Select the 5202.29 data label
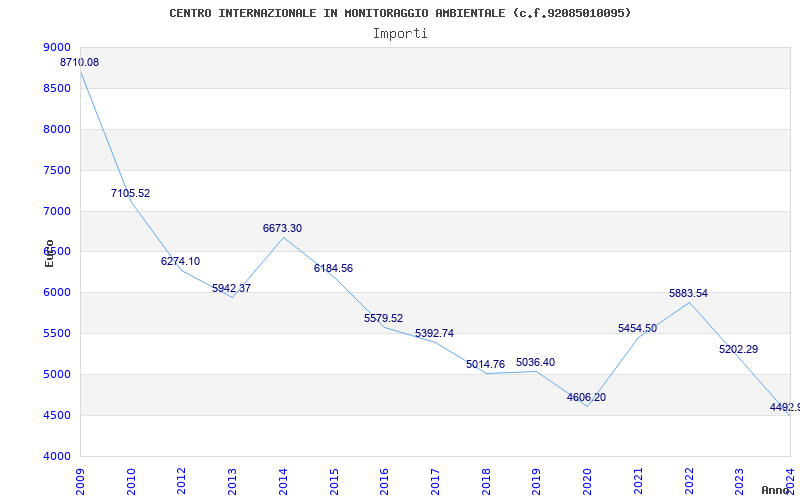The image size is (800, 500). pyautogui.click(x=739, y=349)
